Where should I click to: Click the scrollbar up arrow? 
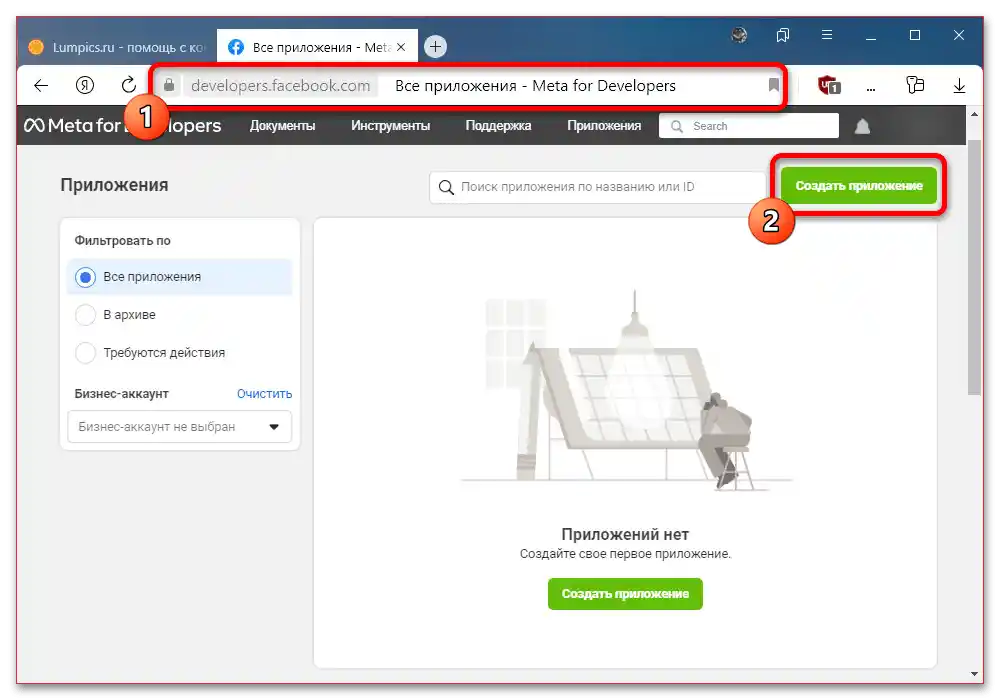pyautogui.click(x=974, y=115)
